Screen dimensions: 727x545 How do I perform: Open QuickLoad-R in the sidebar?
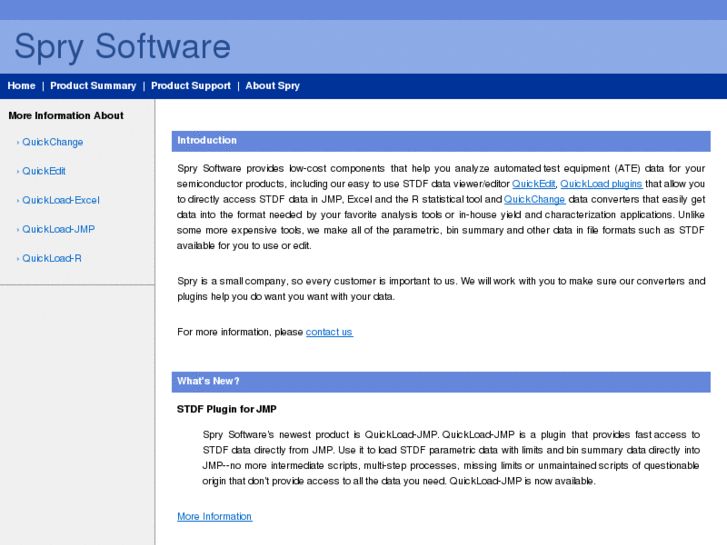click(52, 258)
